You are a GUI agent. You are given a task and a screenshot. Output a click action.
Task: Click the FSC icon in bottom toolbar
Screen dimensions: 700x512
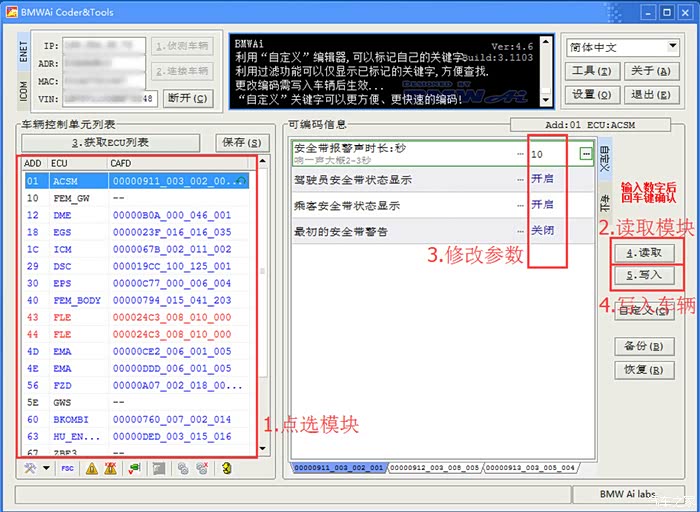[67, 468]
